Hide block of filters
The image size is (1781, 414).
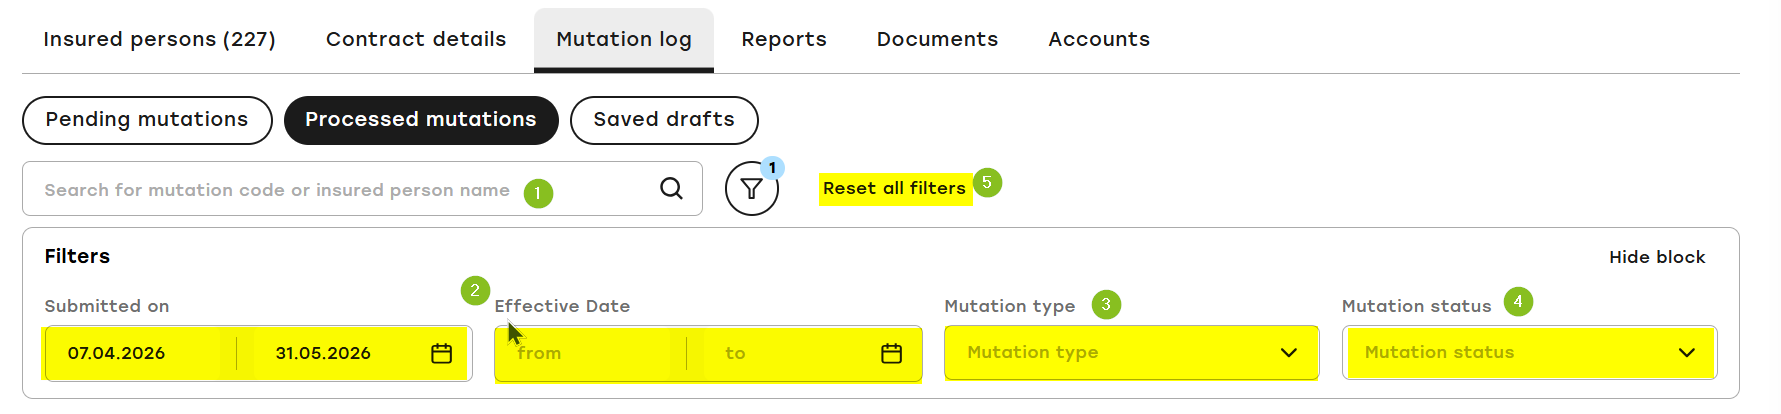click(1657, 257)
